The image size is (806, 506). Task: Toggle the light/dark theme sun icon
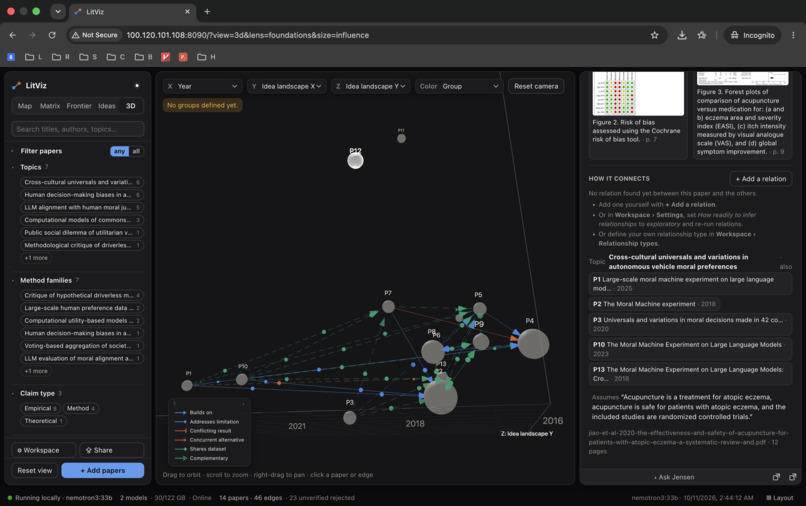[137, 85]
